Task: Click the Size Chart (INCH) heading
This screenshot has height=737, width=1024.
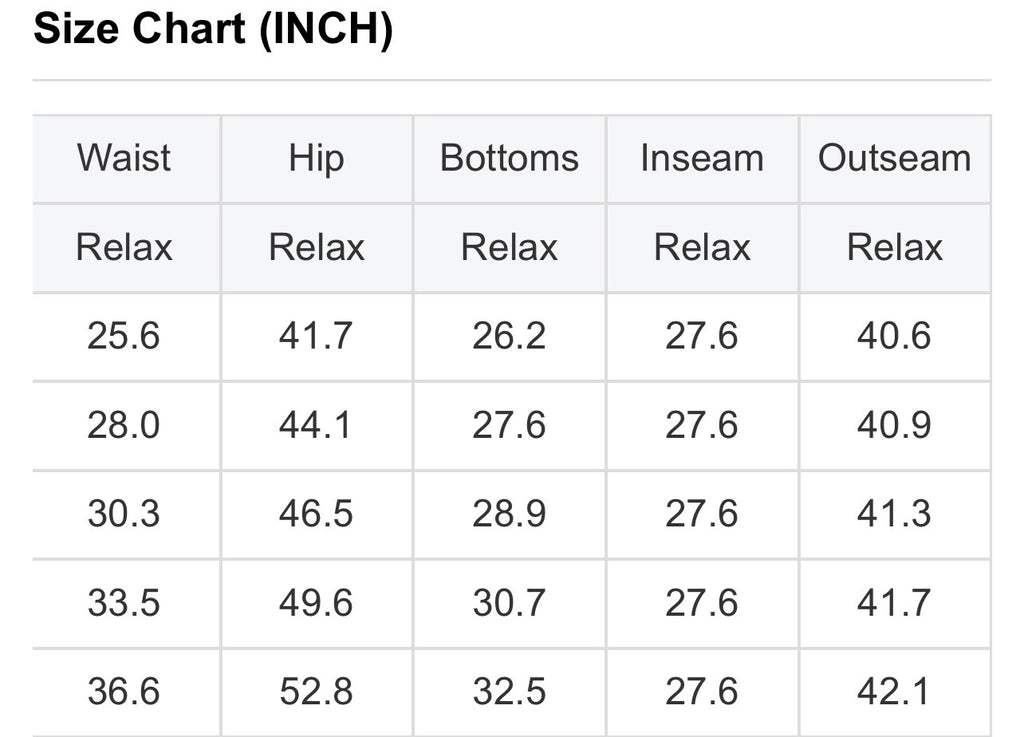Action: [213, 30]
